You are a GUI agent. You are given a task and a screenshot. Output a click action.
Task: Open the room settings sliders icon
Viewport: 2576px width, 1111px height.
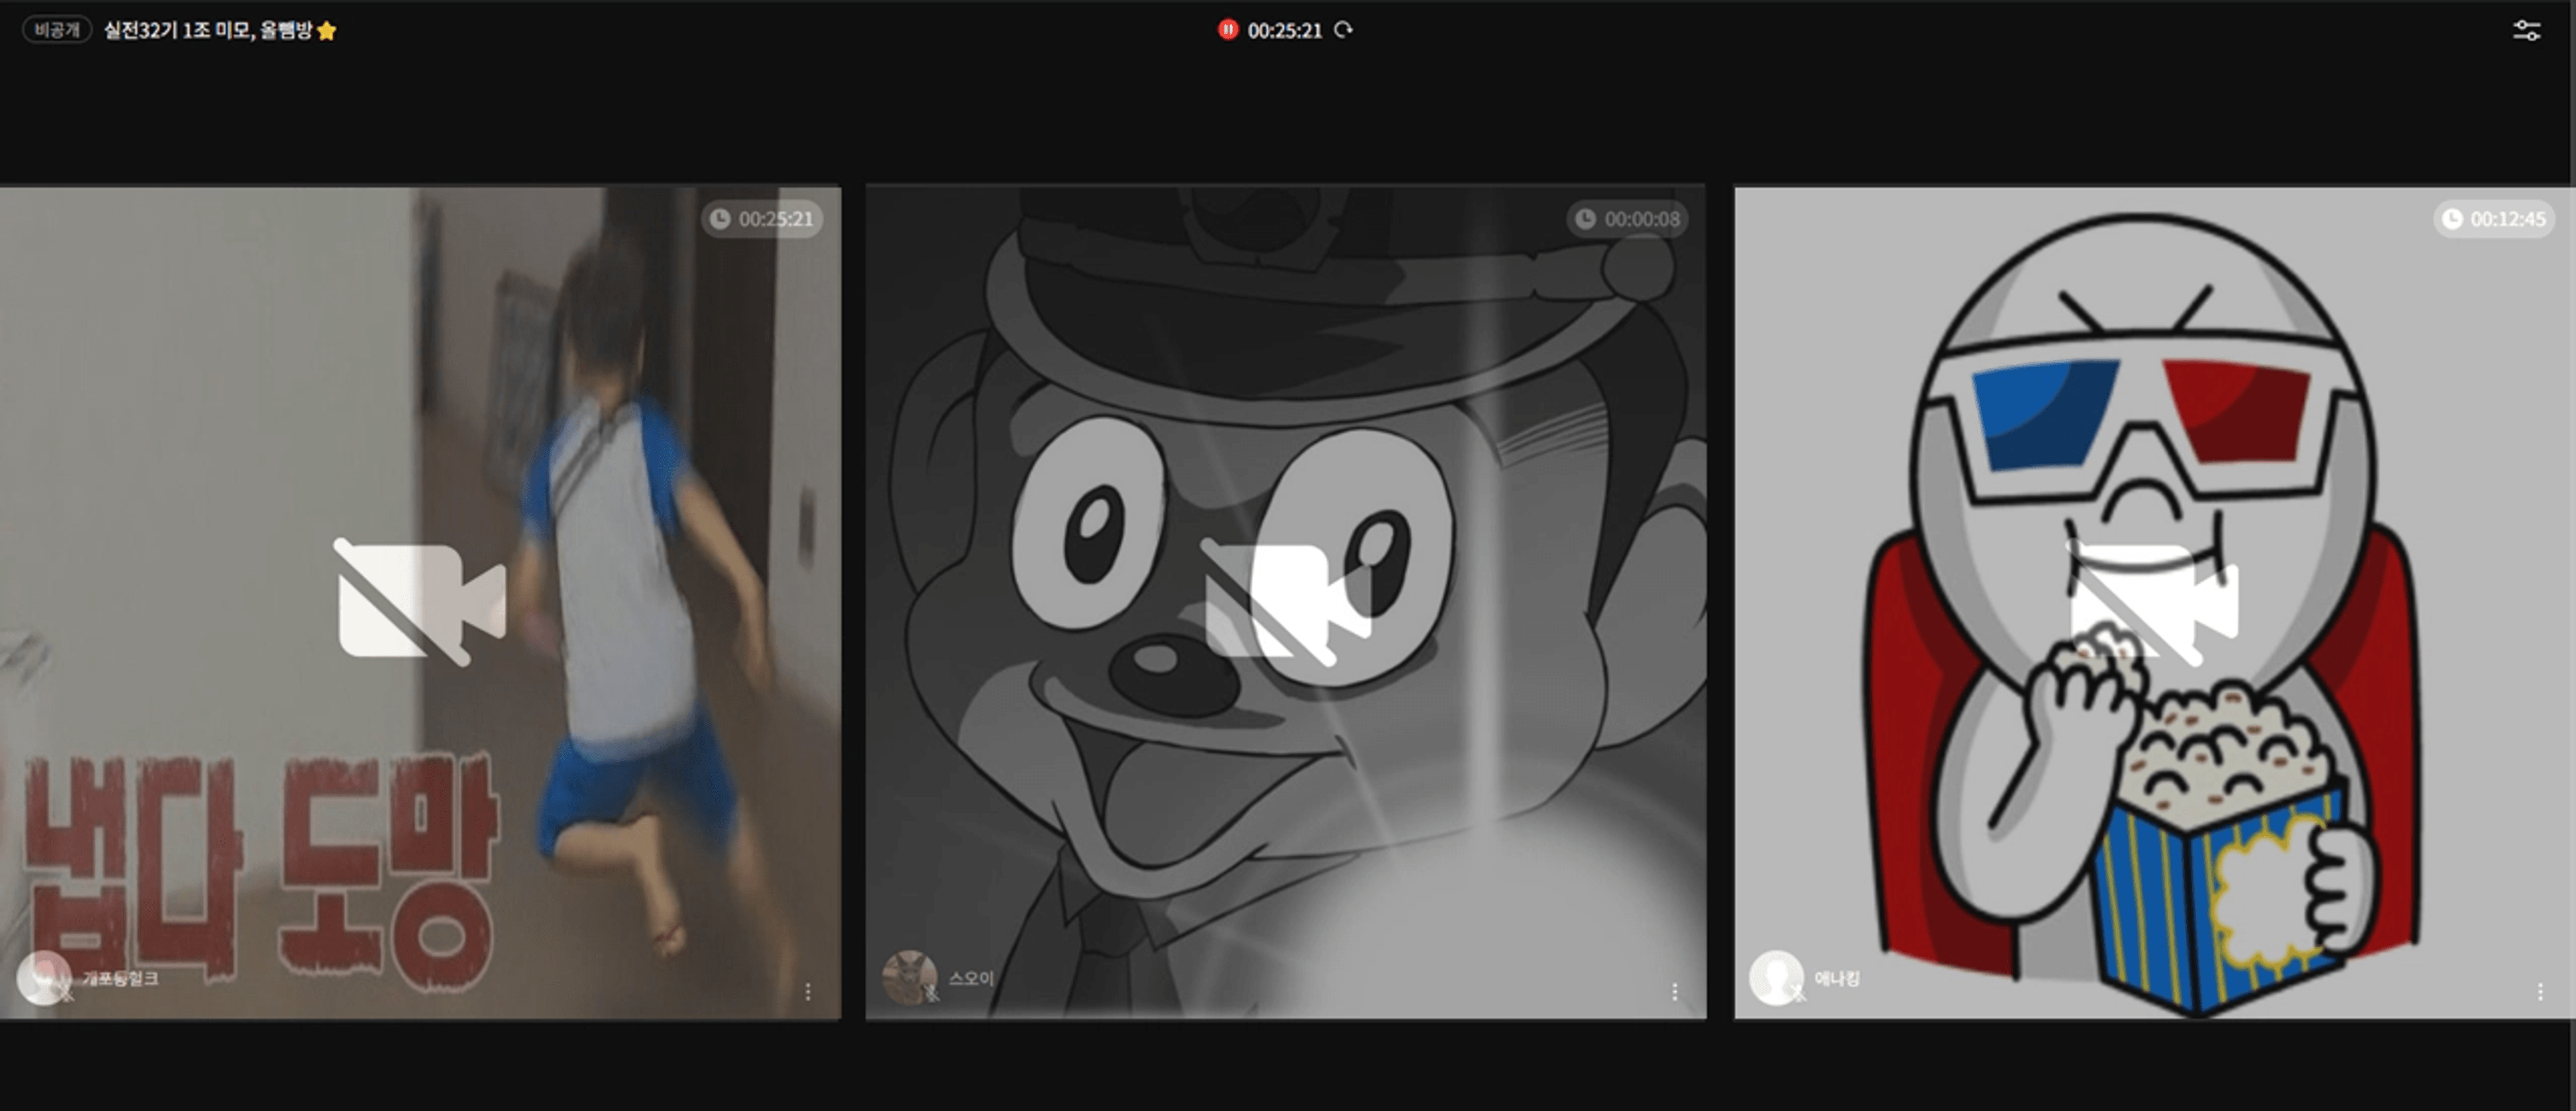pyautogui.click(x=2526, y=31)
